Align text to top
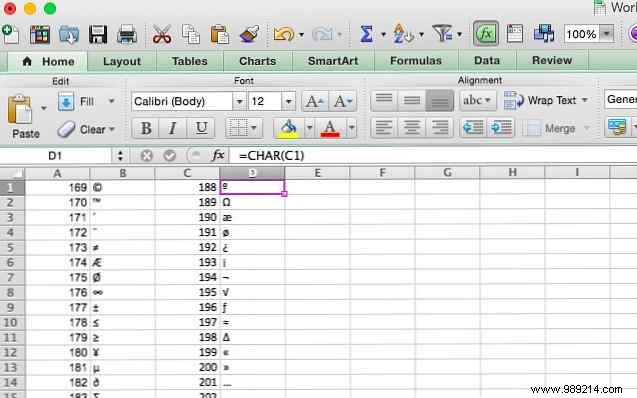 pyautogui.click(x=384, y=100)
